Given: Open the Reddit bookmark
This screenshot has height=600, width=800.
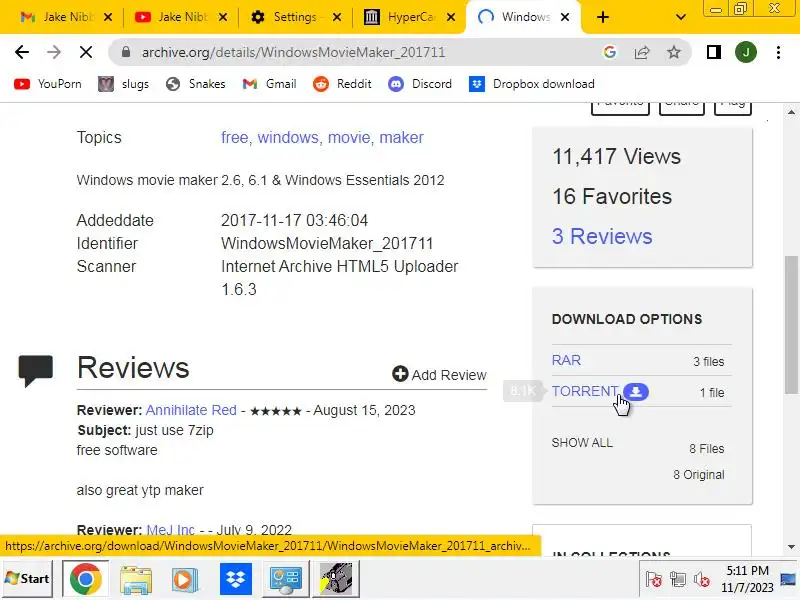Looking at the screenshot, I should pos(342,84).
